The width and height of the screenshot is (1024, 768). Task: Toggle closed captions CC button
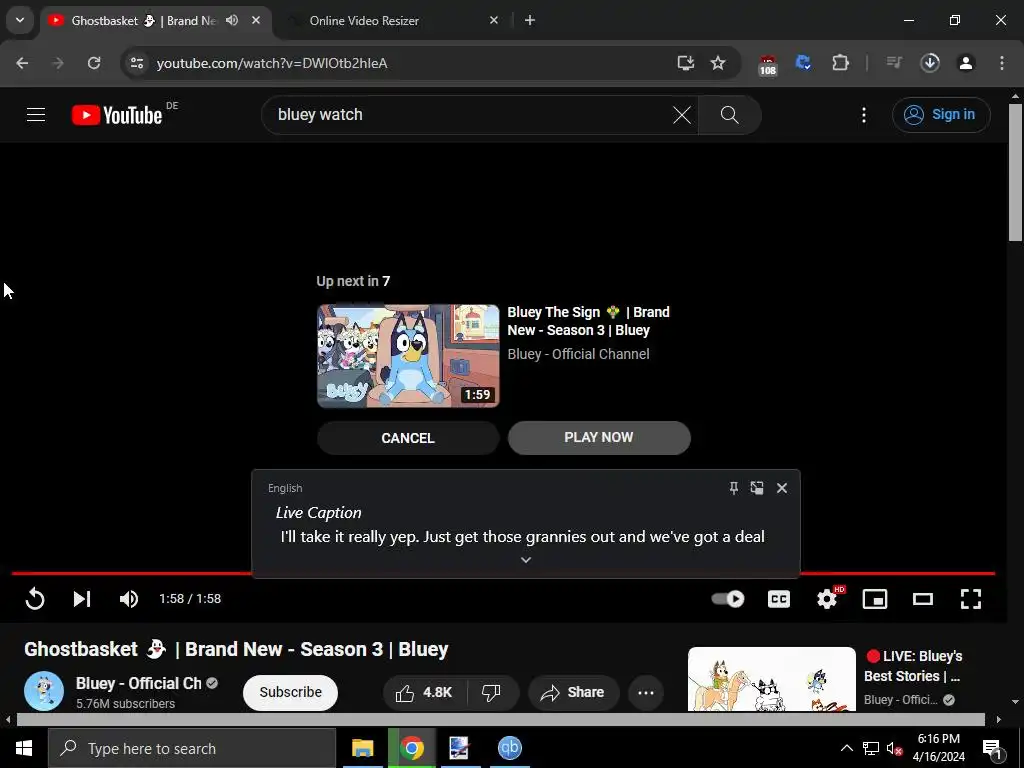pyautogui.click(x=778, y=599)
